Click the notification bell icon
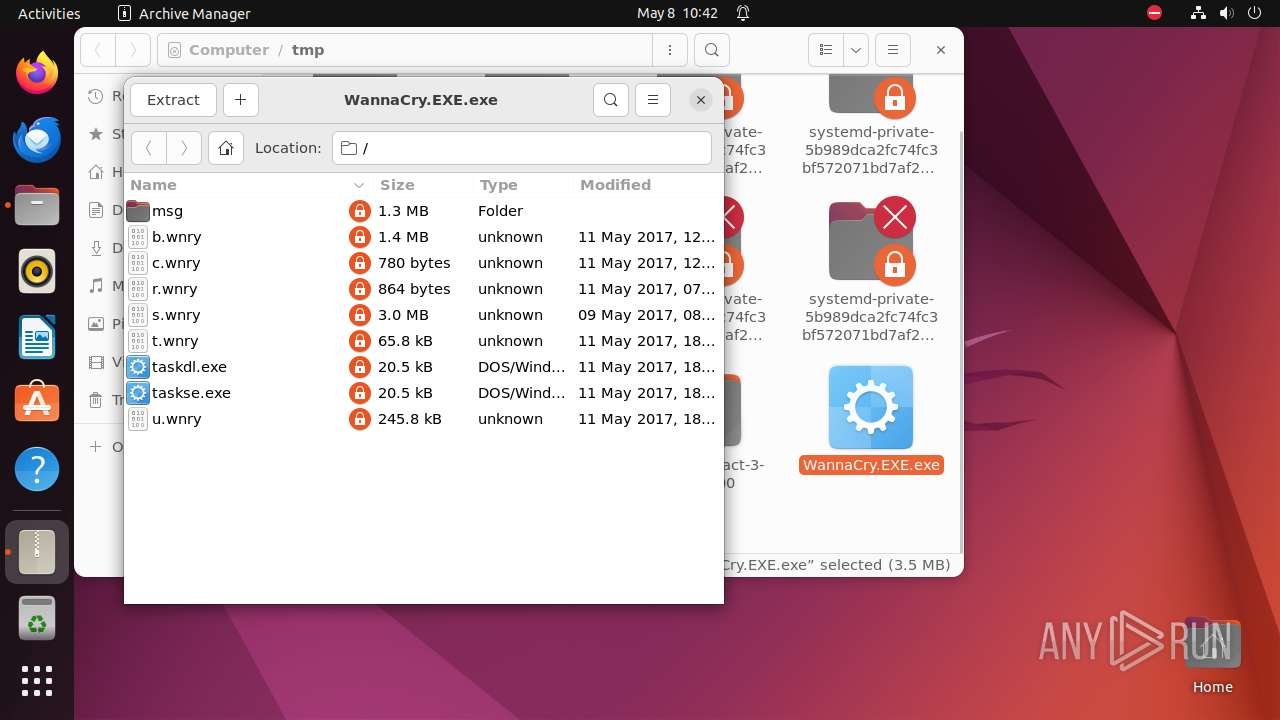The height and width of the screenshot is (720, 1280). [743, 13]
